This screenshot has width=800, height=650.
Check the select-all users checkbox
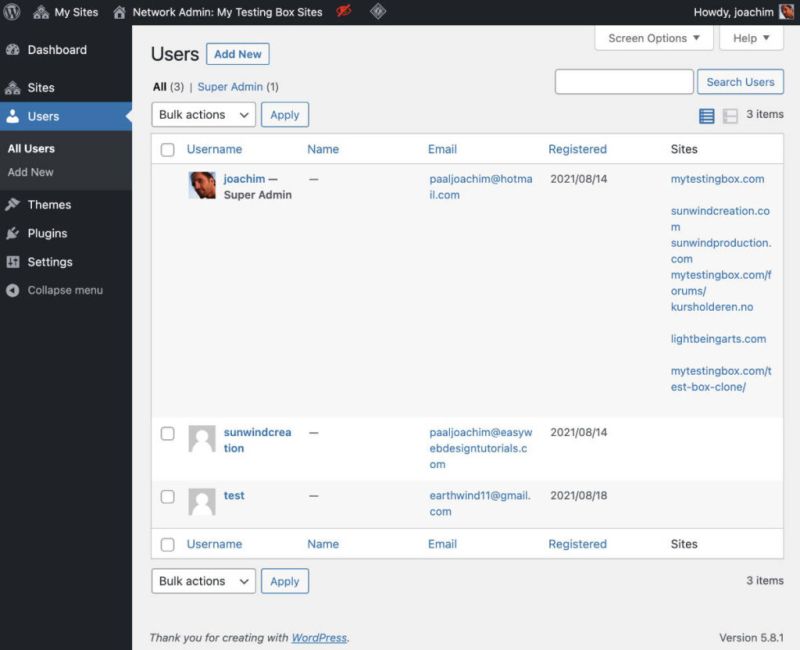click(167, 148)
